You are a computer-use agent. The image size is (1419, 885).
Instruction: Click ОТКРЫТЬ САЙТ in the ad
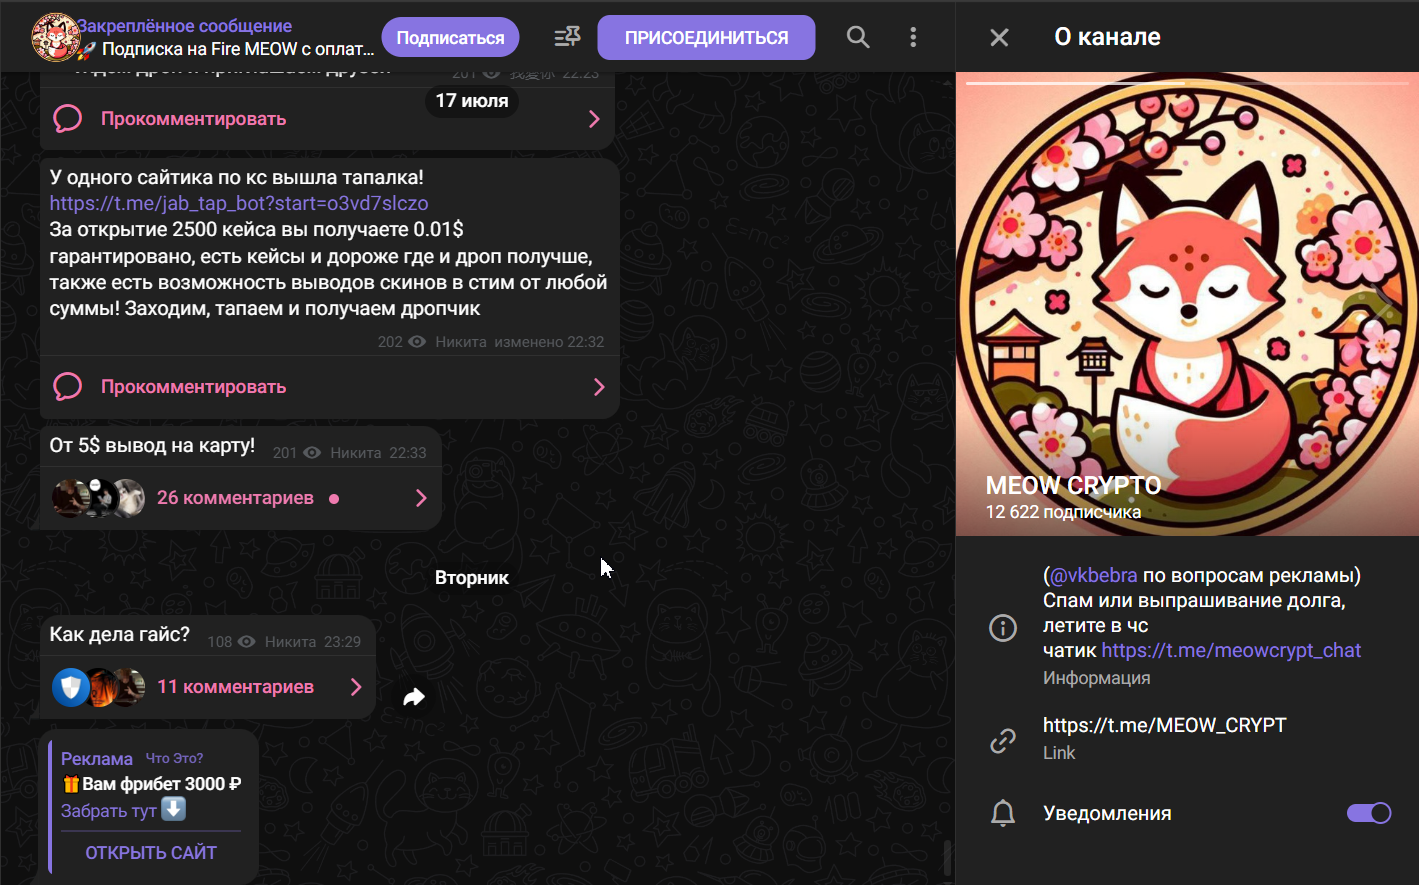point(151,853)
